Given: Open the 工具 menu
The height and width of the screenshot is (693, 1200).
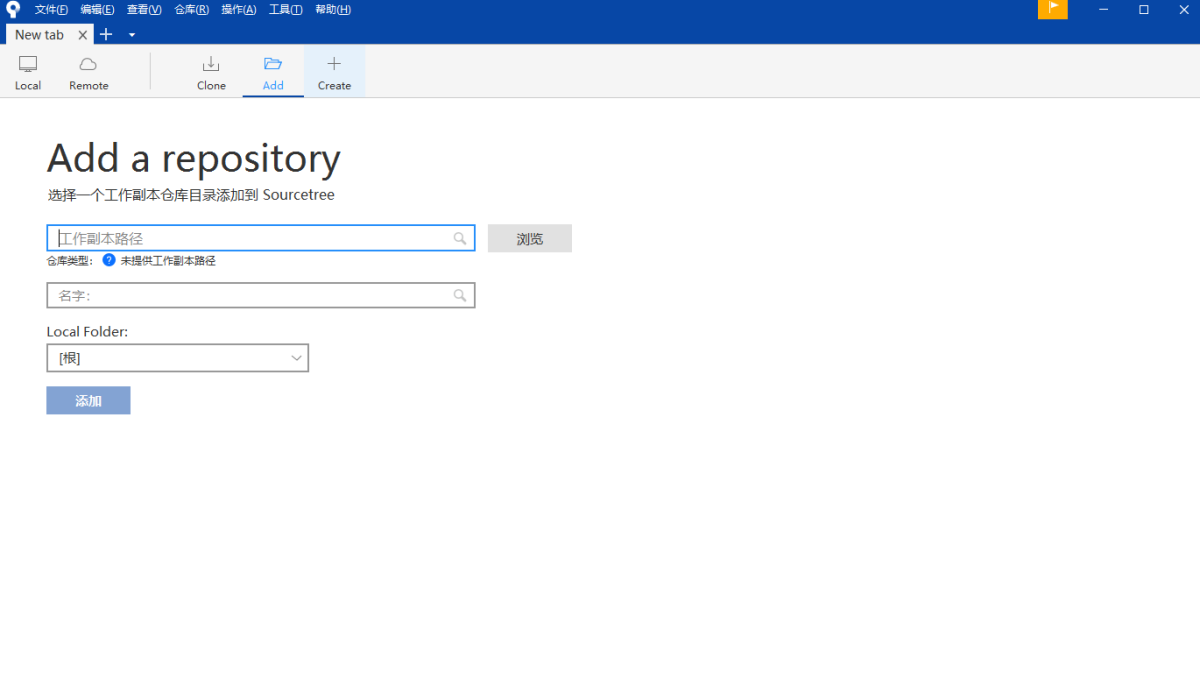Looking at the screenshot, I should coord(285,9).
